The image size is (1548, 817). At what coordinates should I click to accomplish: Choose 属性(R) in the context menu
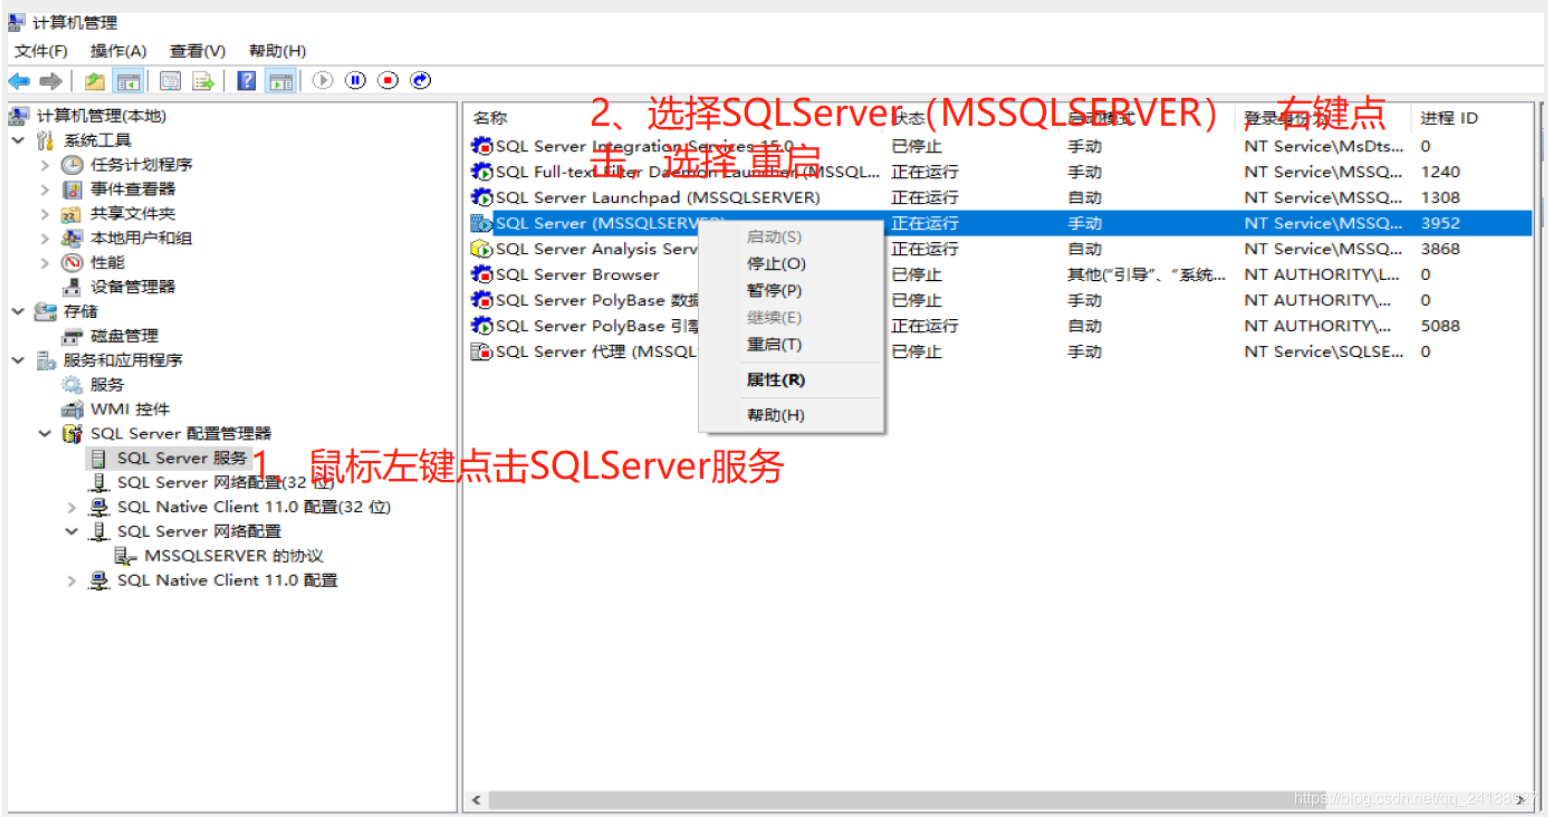tap(776, 380)
